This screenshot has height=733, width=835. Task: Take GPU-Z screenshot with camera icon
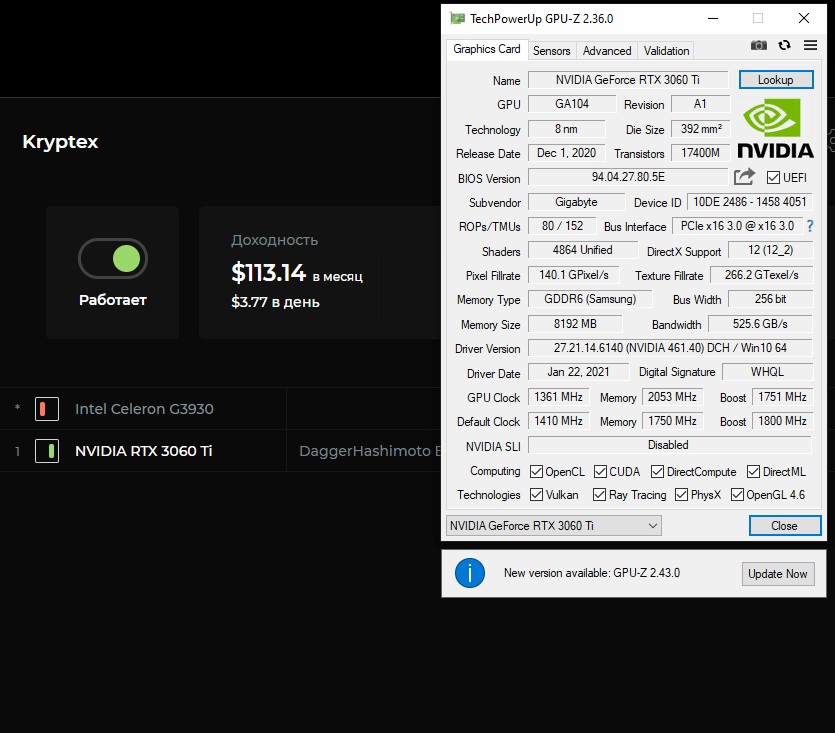758,45
